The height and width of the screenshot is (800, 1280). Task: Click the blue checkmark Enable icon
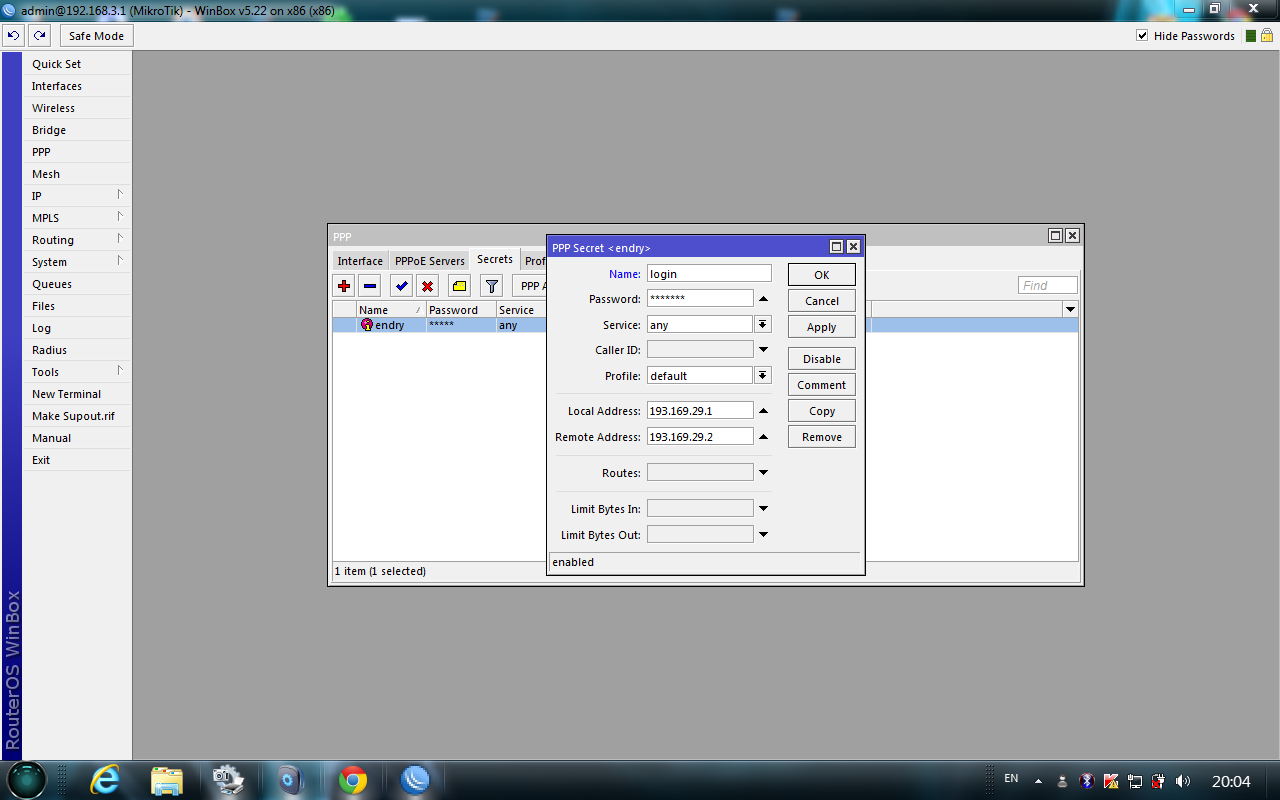(401, 286)
